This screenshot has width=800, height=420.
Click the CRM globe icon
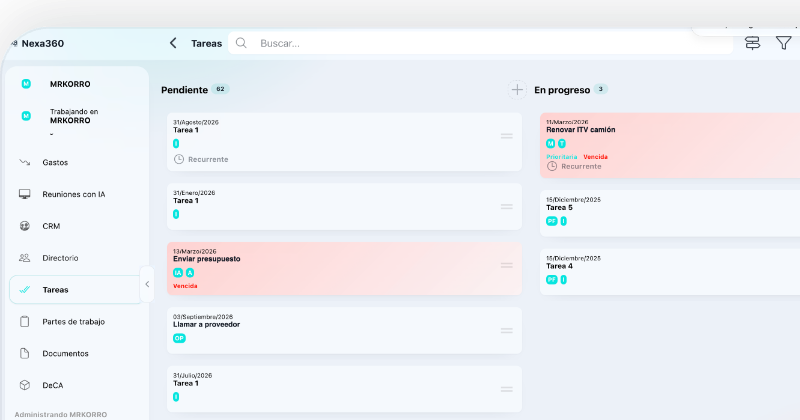24,226
